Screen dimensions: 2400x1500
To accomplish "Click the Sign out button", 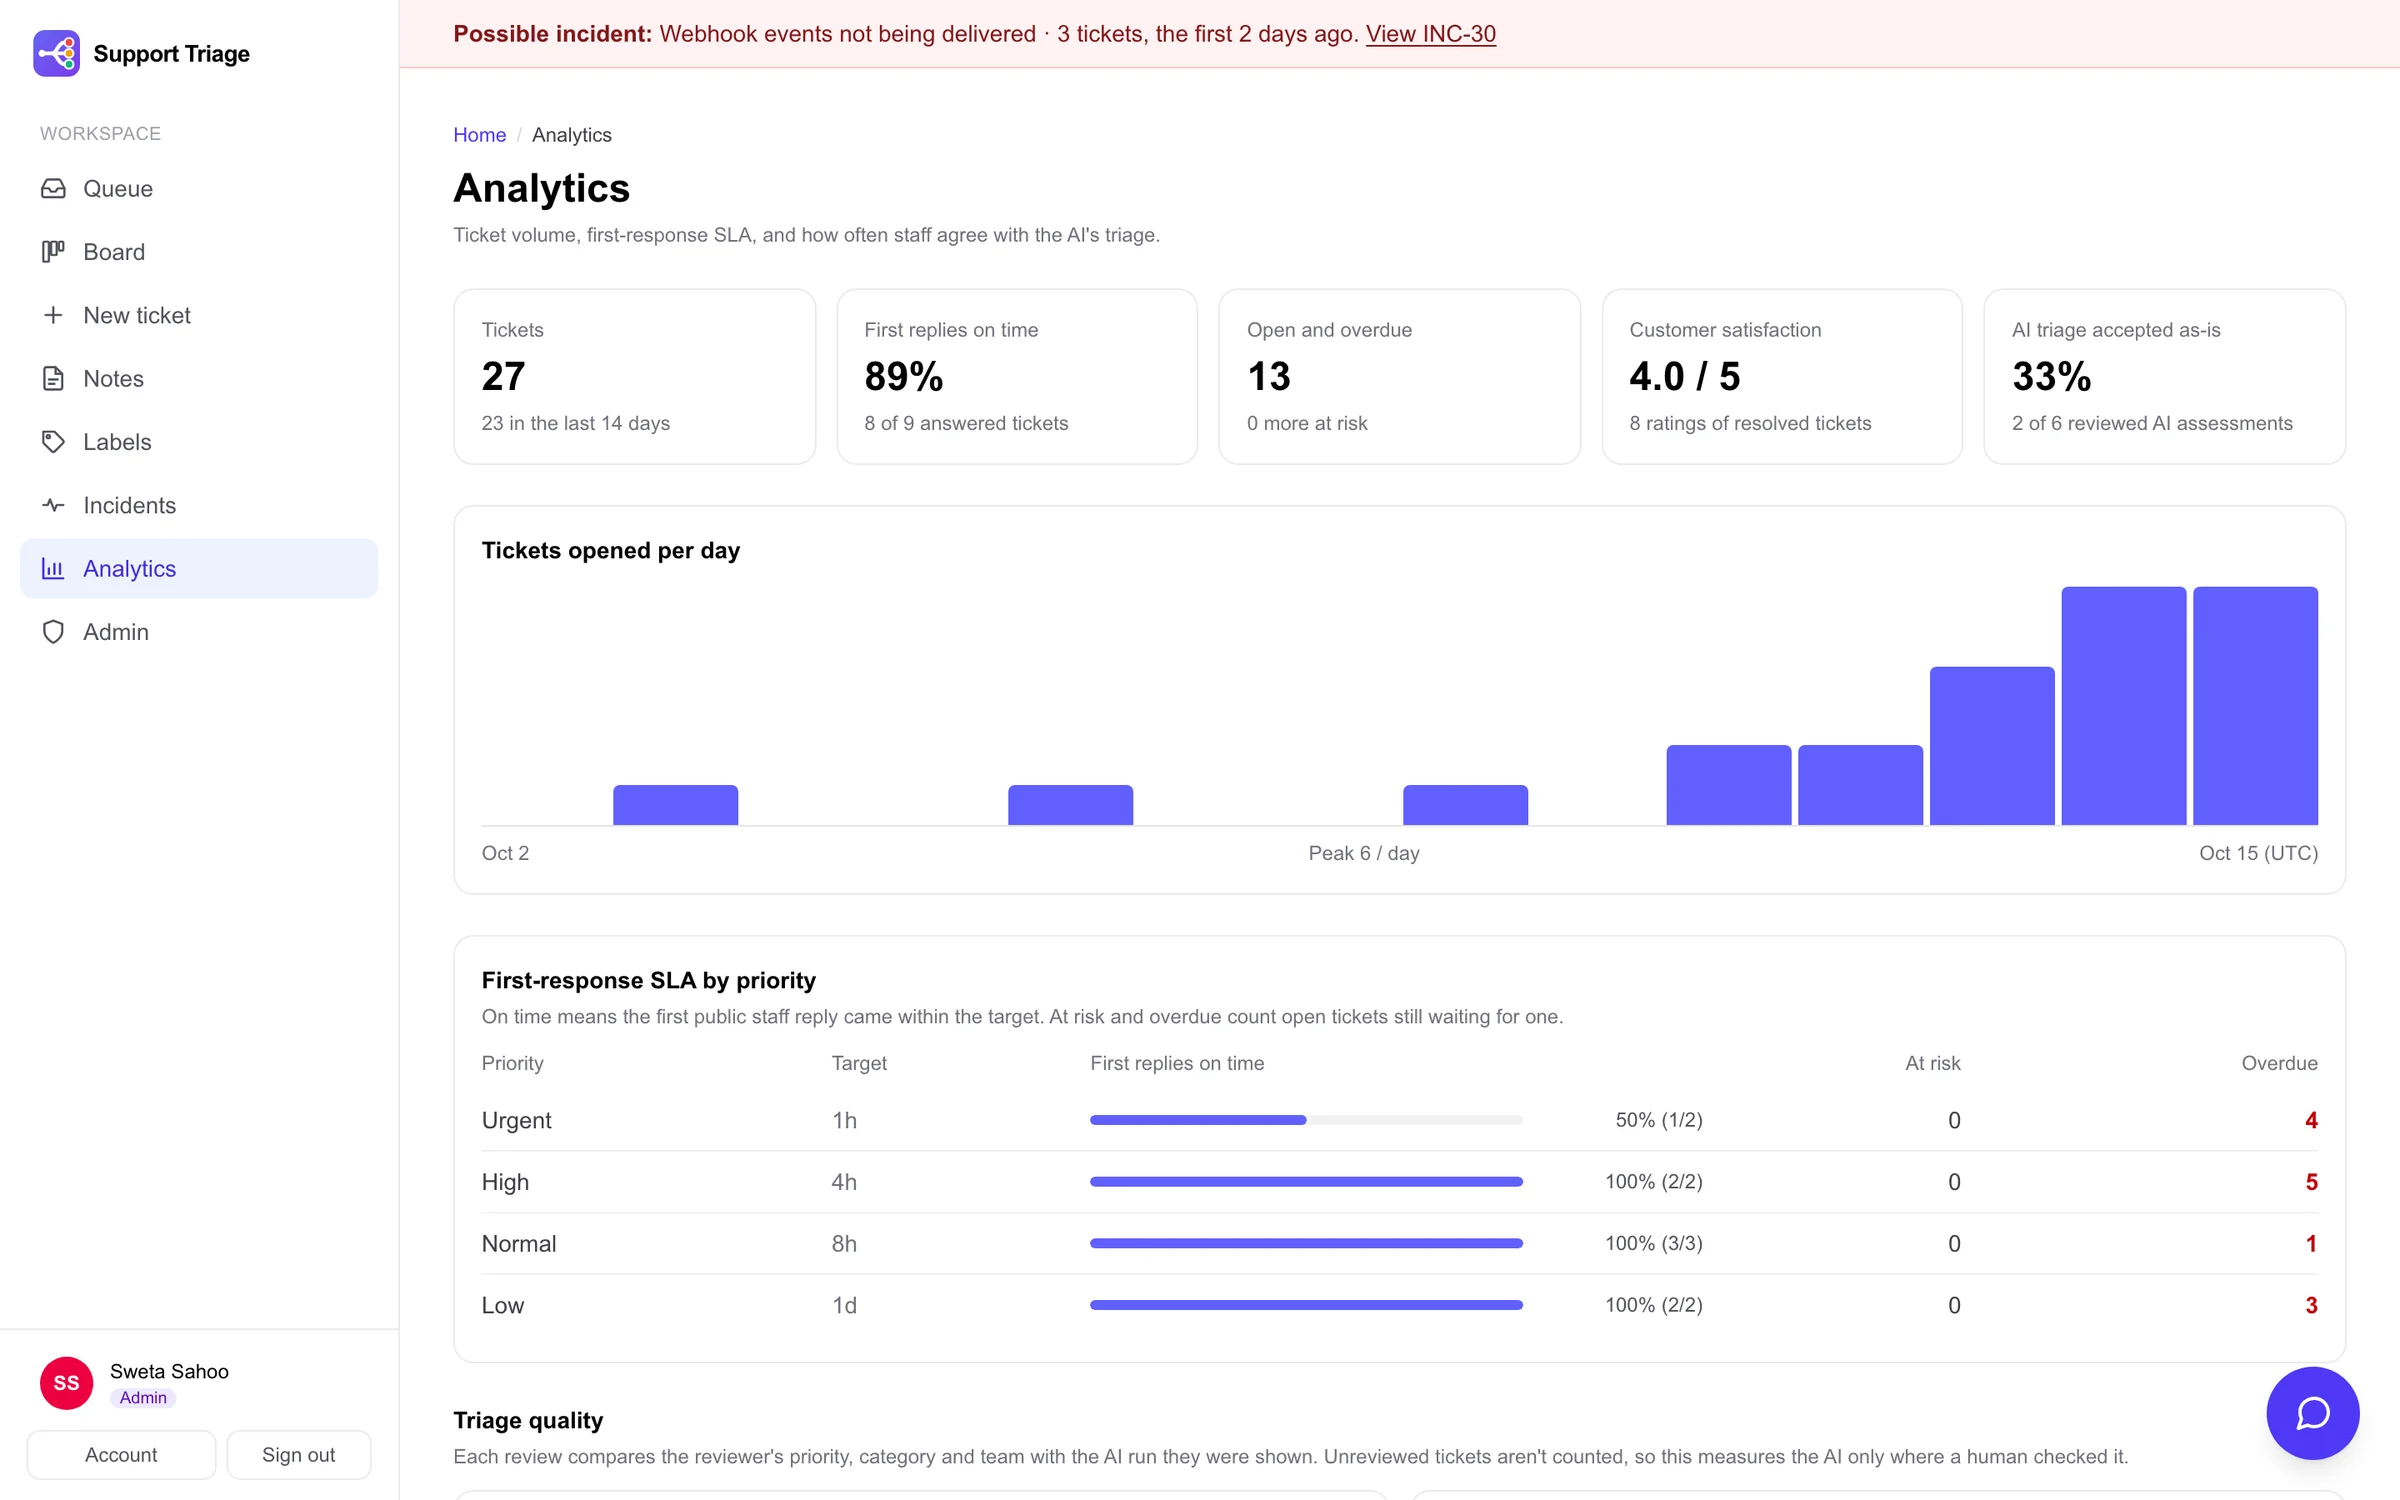I will (298, 1455).
